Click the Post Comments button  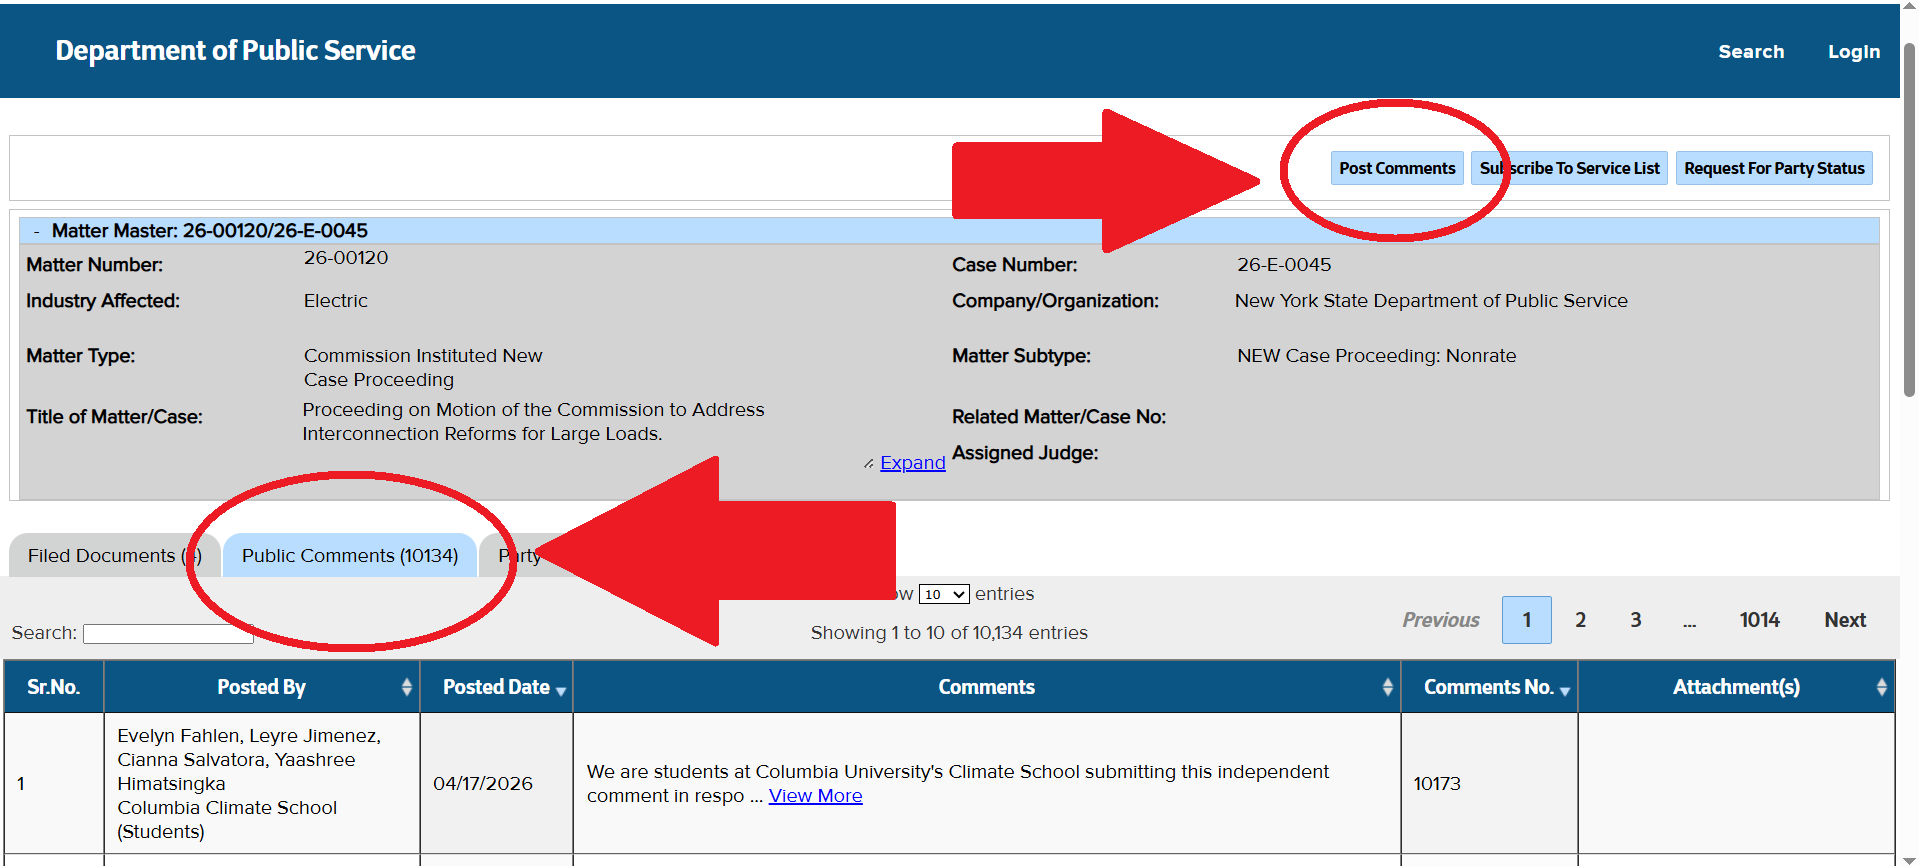[x=1396, y=168]
